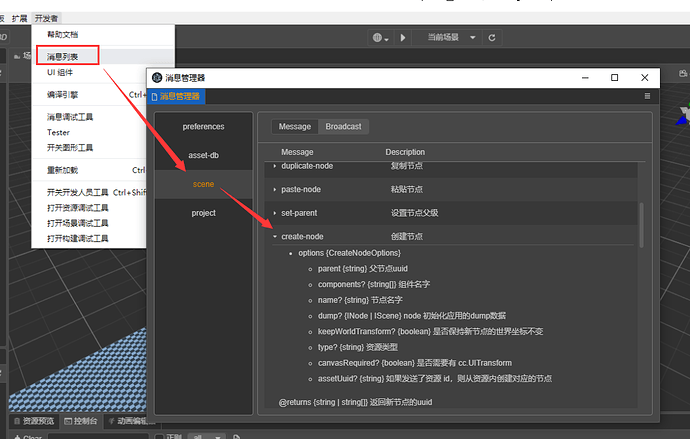Choose 帮助文档 from the developer menu
The image size is (690, 439).
(x=62, y=35)
